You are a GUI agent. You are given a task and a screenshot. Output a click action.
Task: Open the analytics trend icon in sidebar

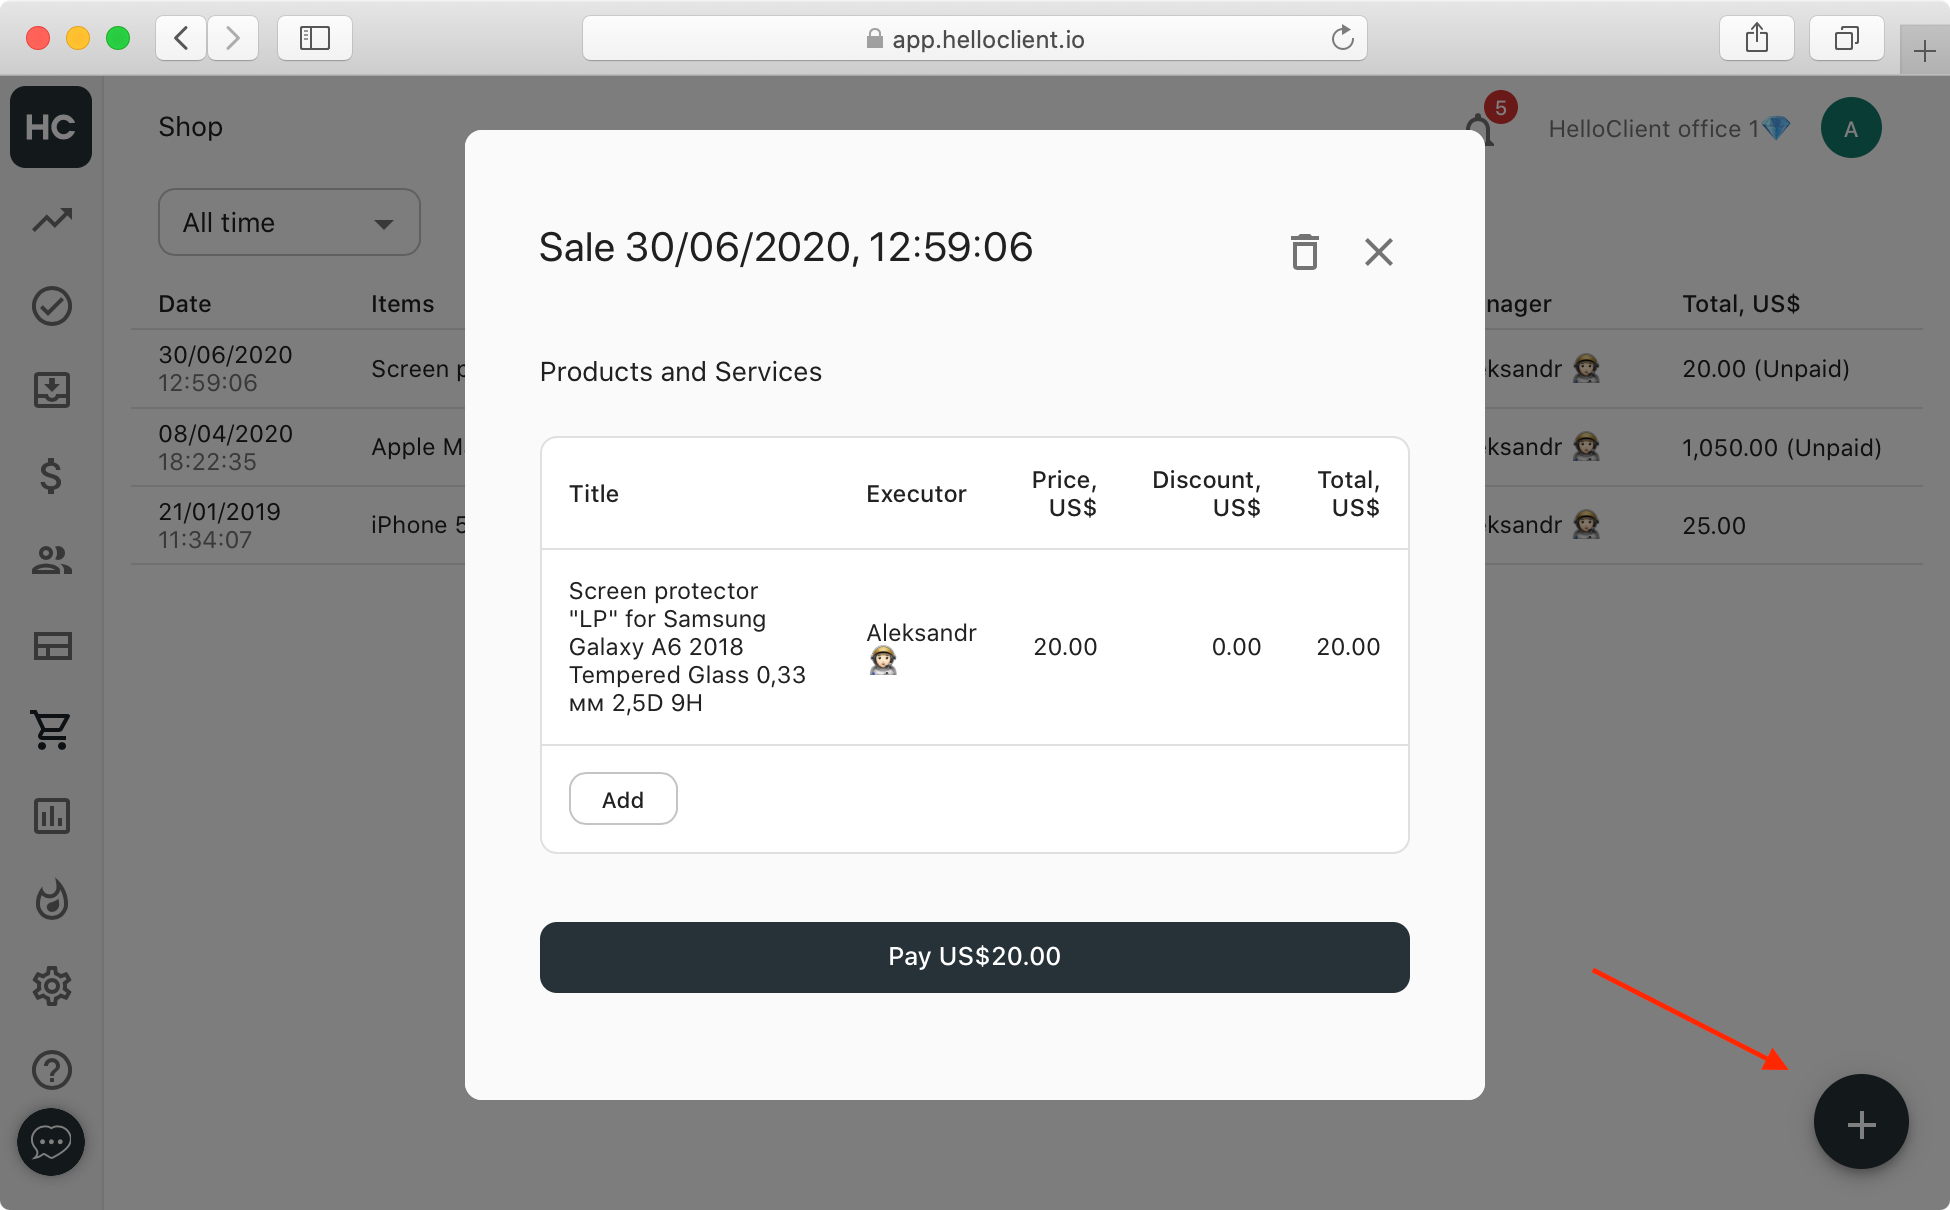tap(52, 220)
